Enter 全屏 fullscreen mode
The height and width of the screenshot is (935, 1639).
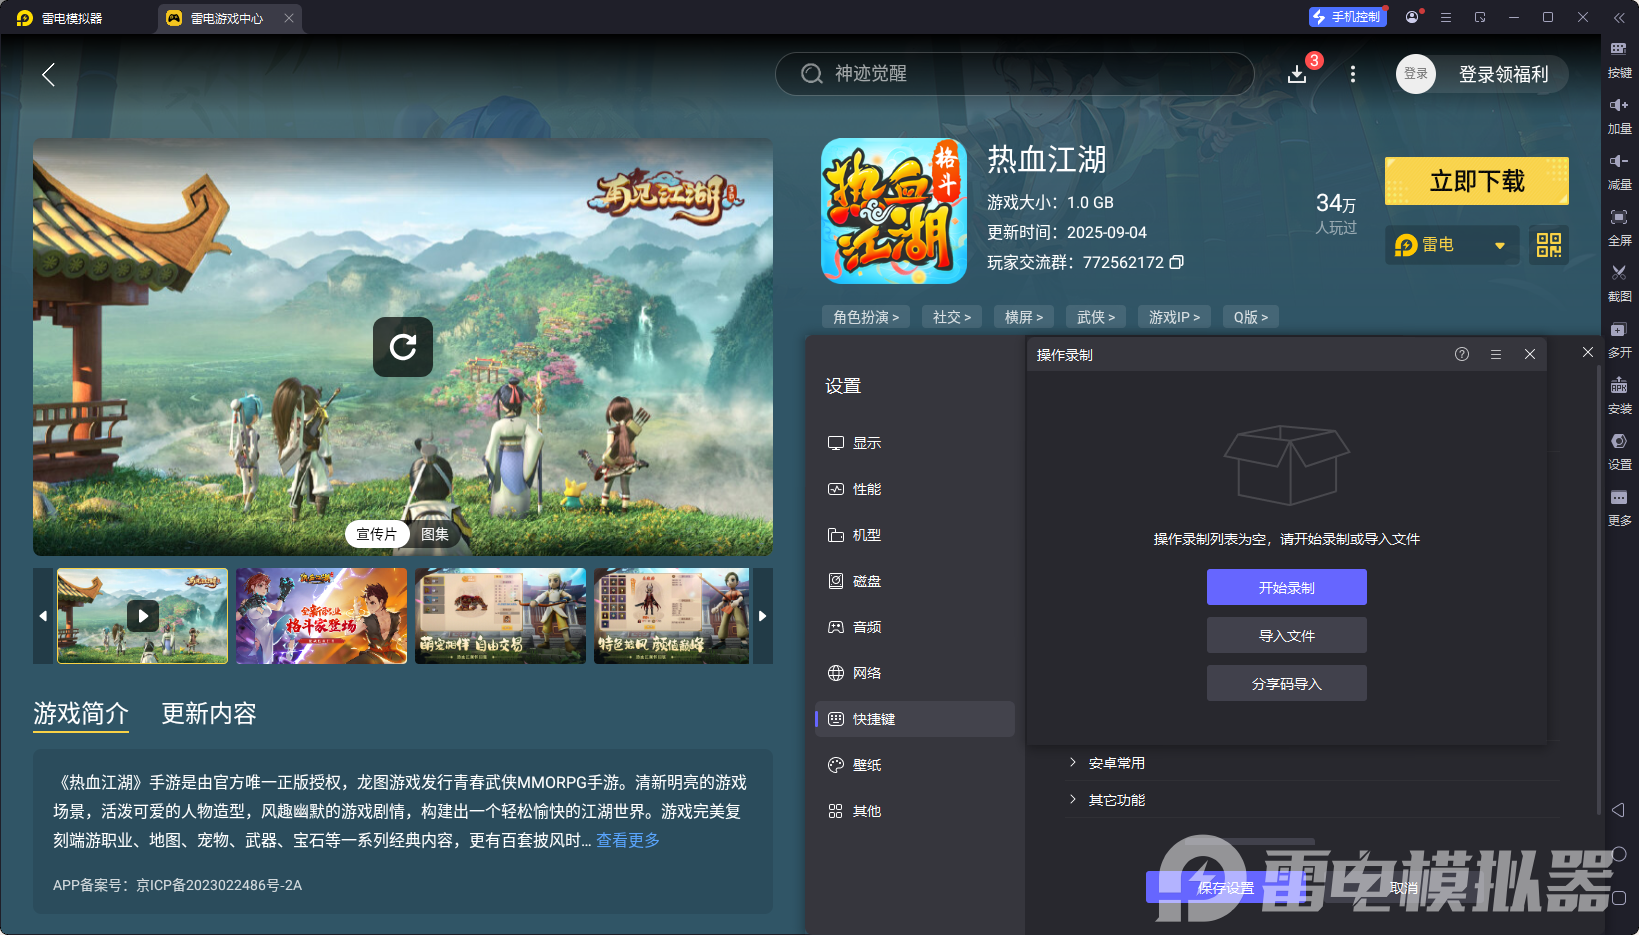[x=1619, y=227]
